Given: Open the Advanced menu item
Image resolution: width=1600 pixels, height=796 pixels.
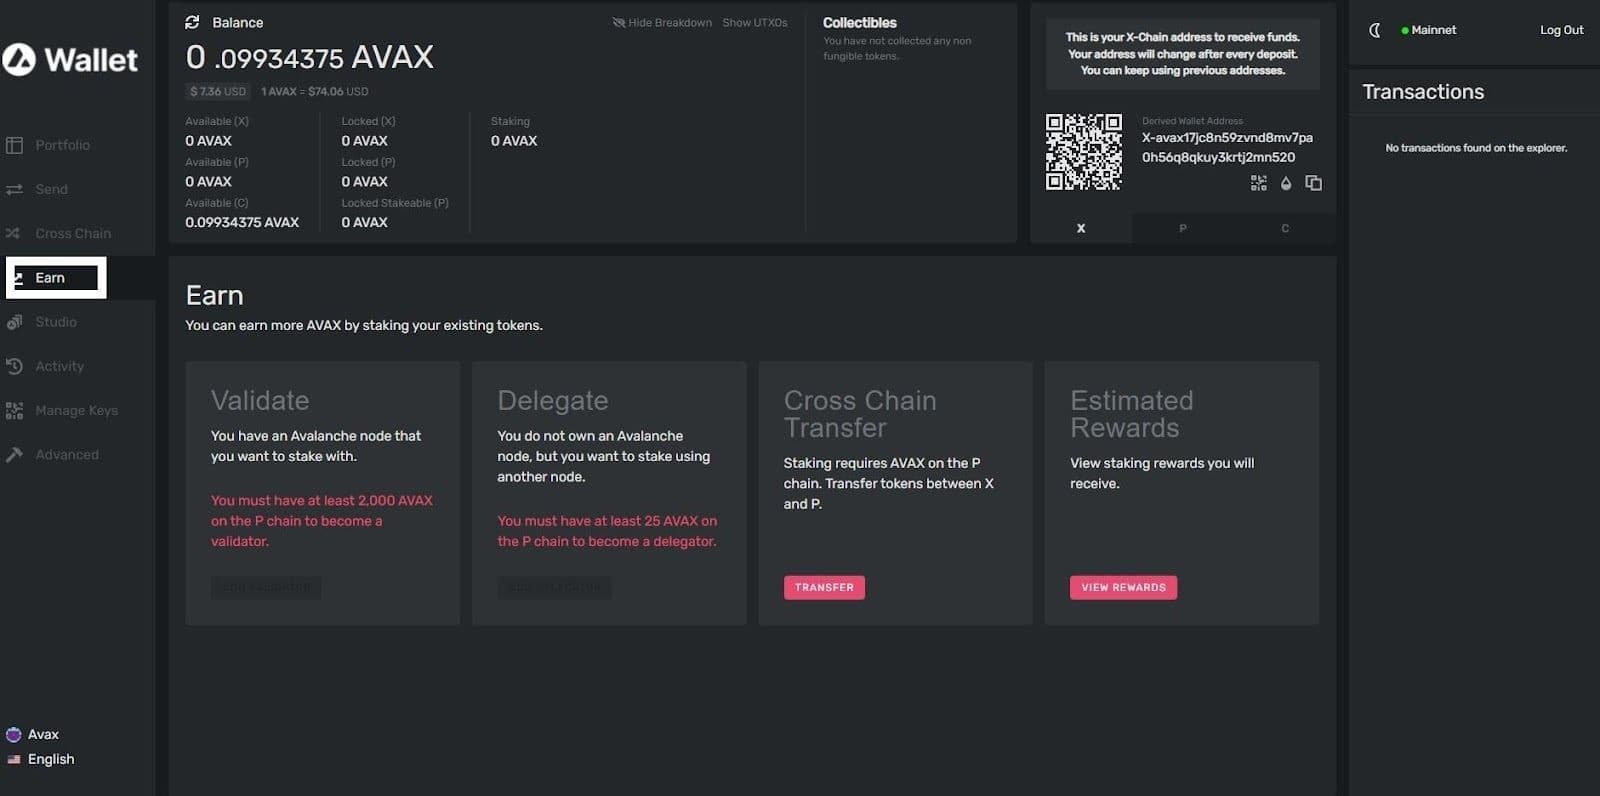Looking at the screenshot, I should tap(67, 454).
